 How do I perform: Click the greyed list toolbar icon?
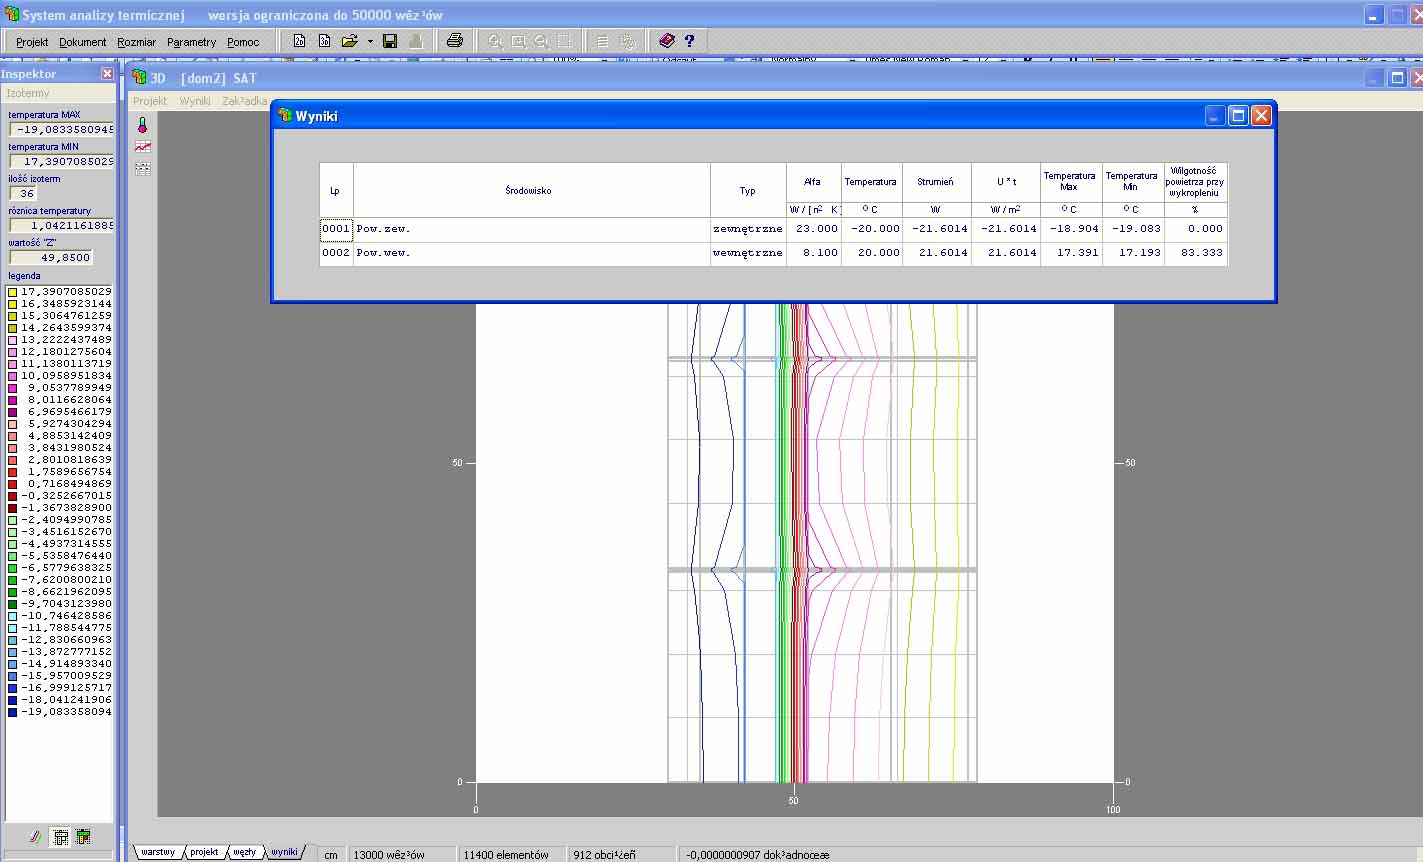[x=602, y=41]
